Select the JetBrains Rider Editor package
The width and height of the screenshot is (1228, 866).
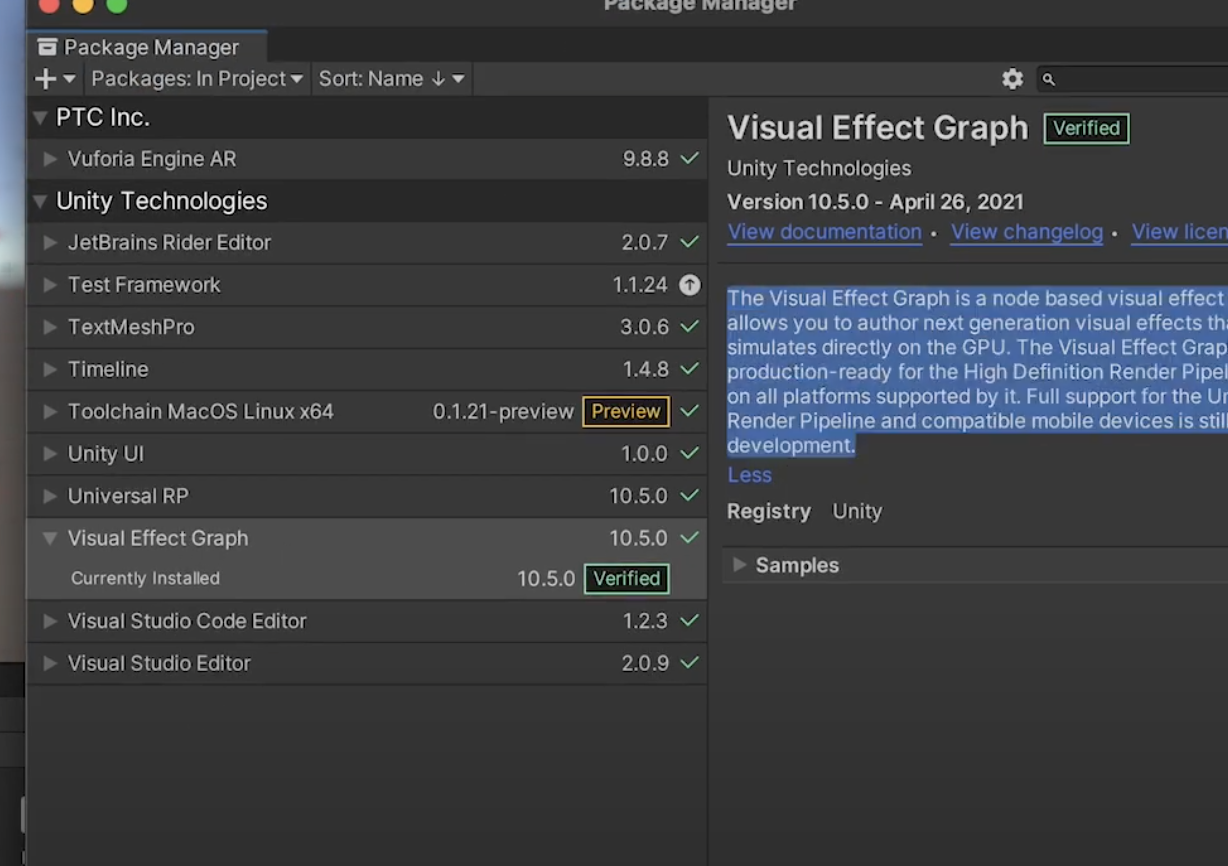tap(367, 243)
